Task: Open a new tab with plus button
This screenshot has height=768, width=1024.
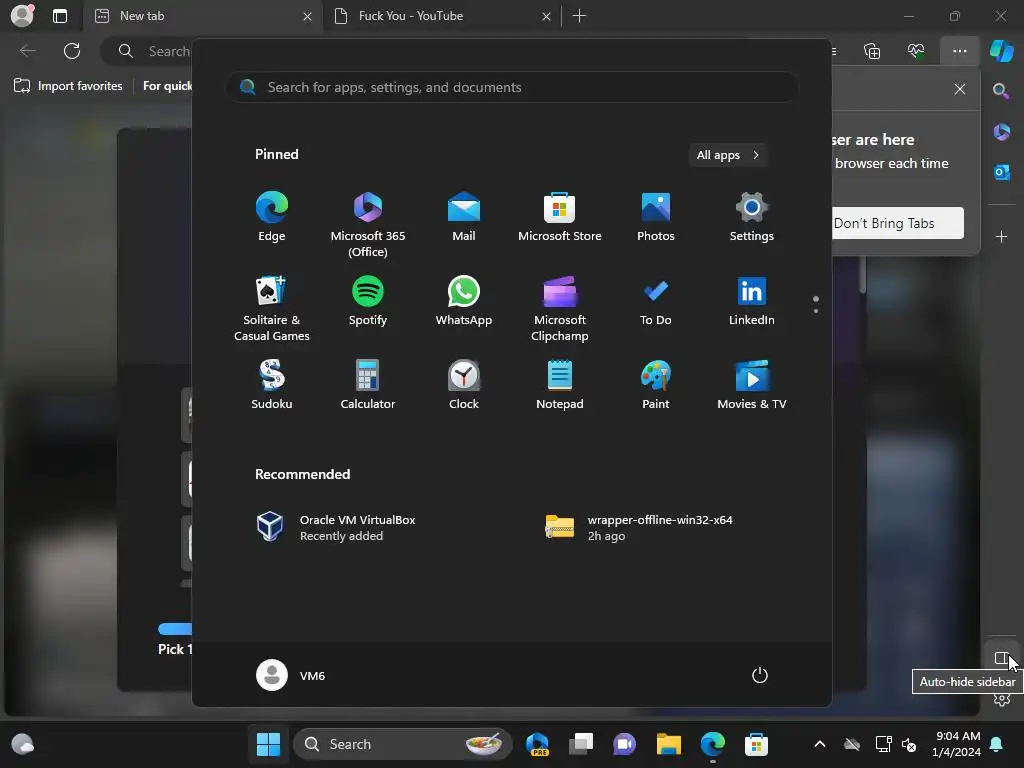Action: tap(579, 16)
